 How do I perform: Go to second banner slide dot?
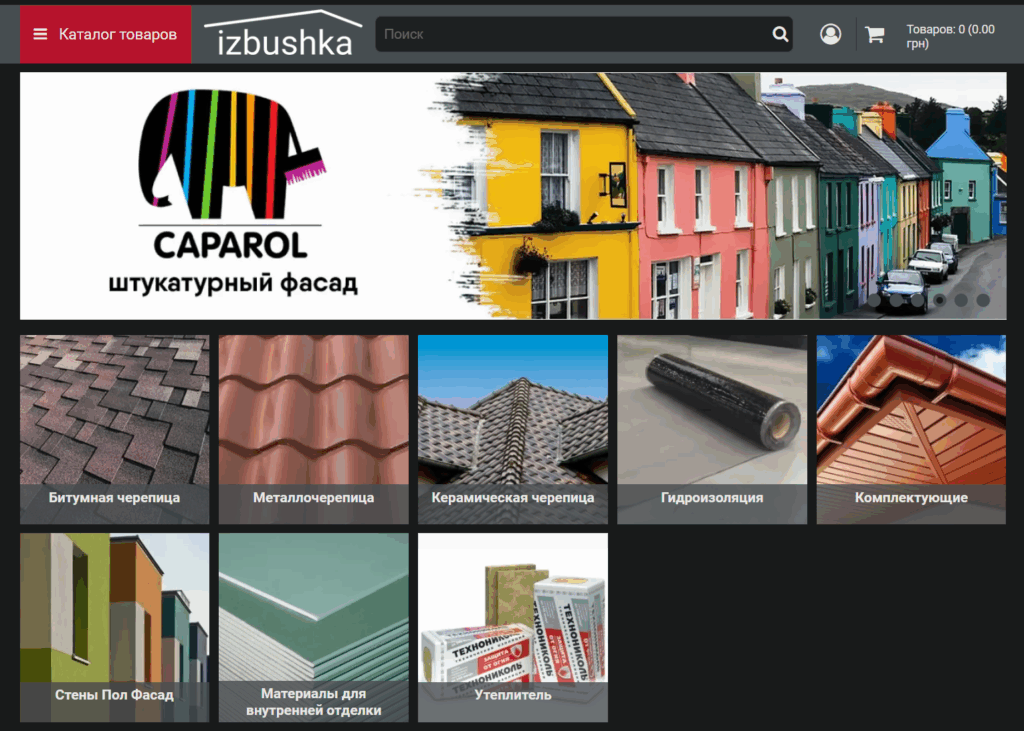click(x=895, y=301)
